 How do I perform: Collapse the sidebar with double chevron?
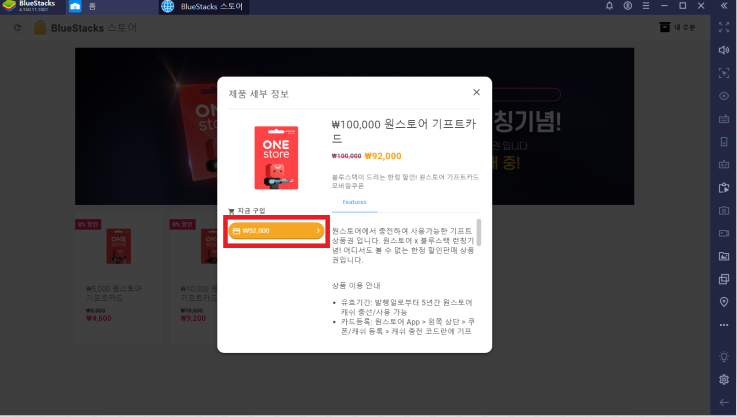(x=724, y=6)
